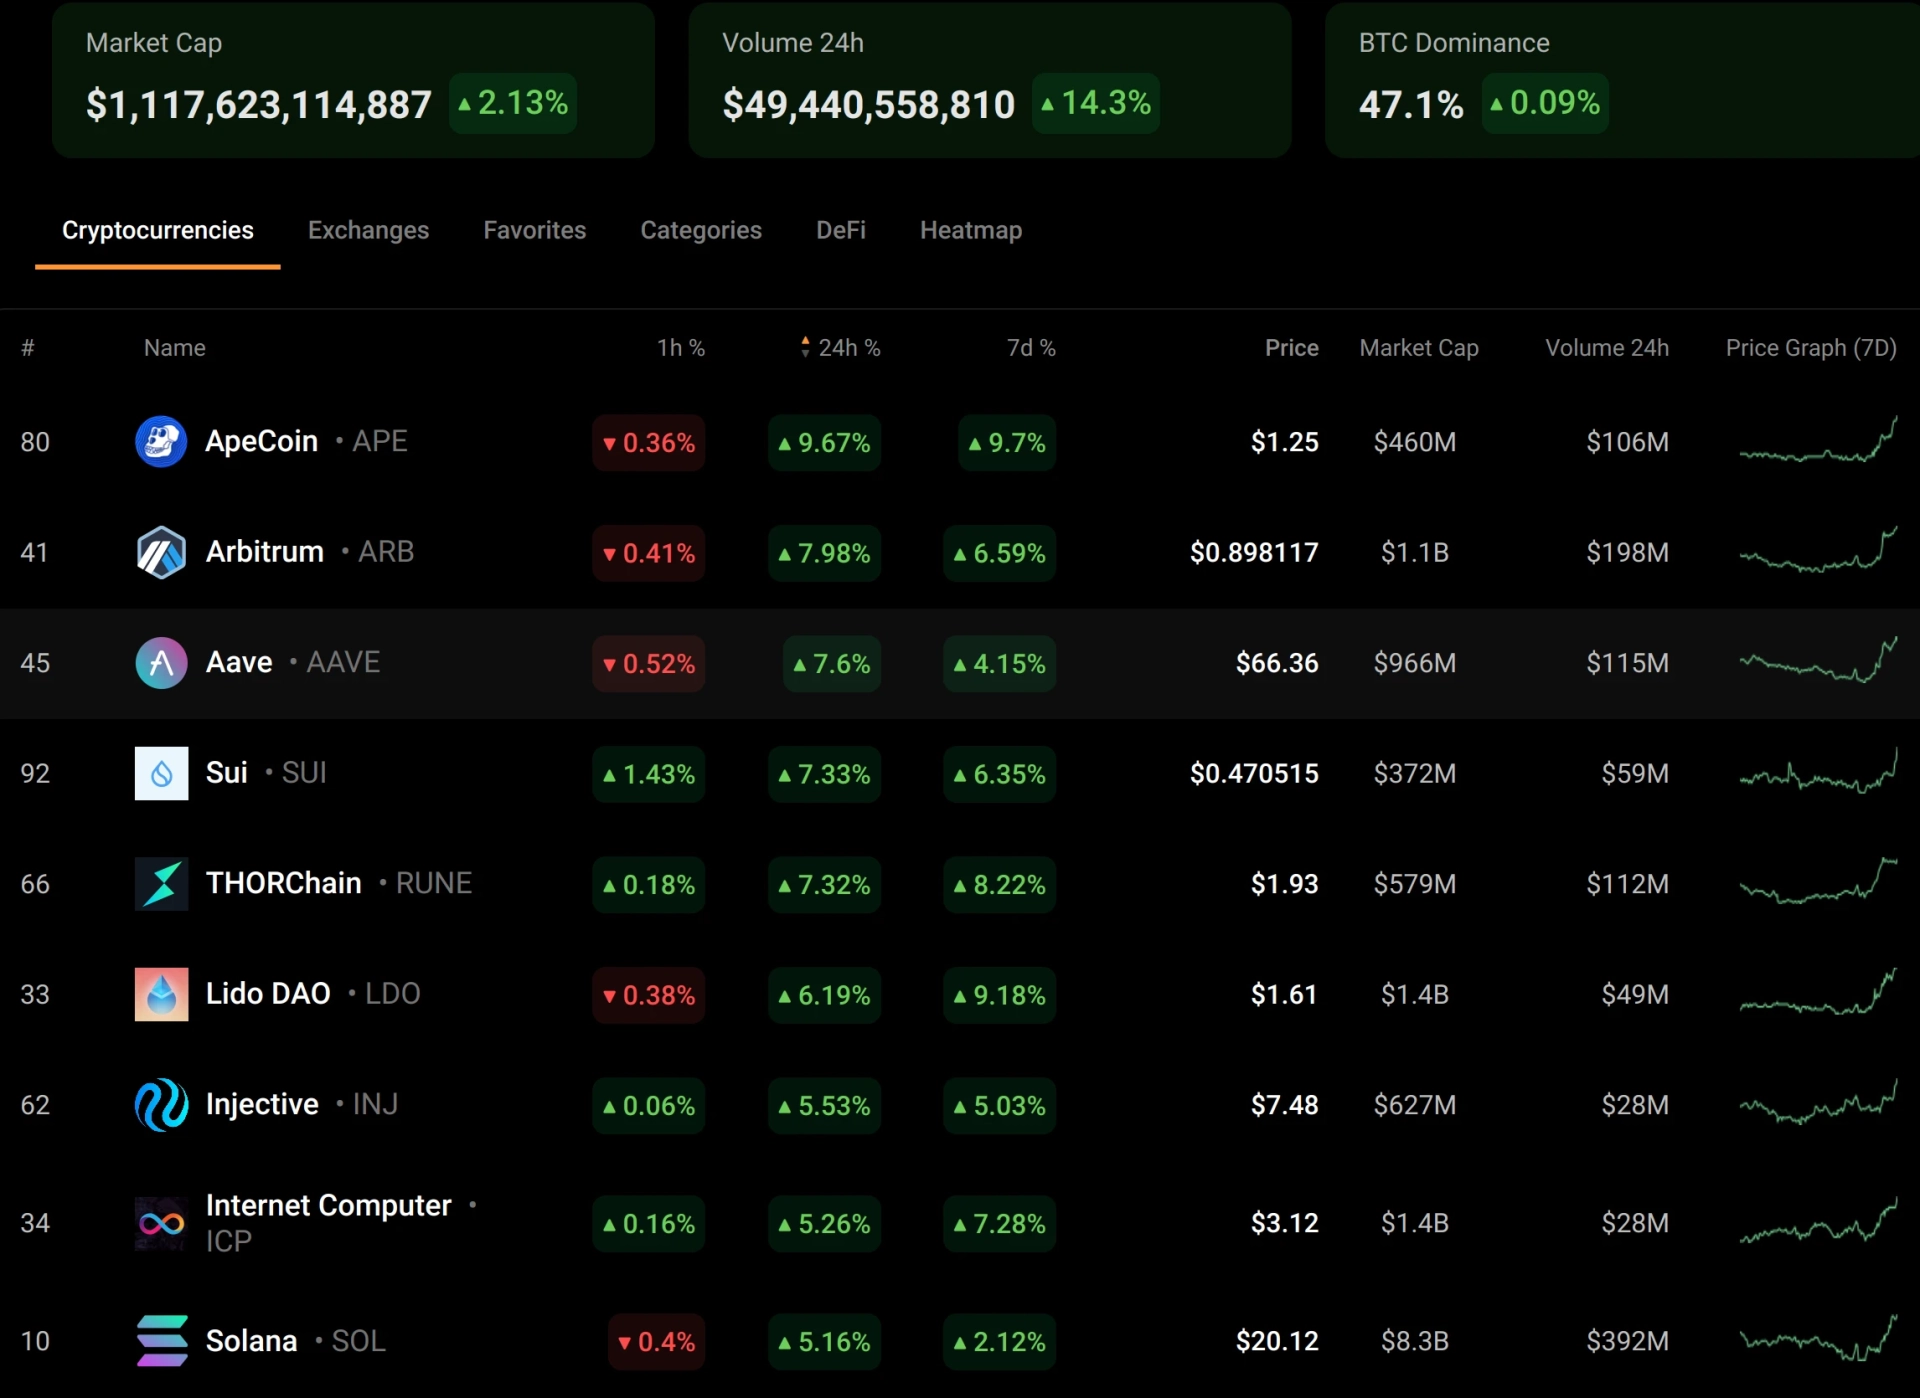The width and height of the screenshot is (1920, 1398).
Task: Switch to the Cryptocurrencies tab
Action: click(x=158, y=230)
